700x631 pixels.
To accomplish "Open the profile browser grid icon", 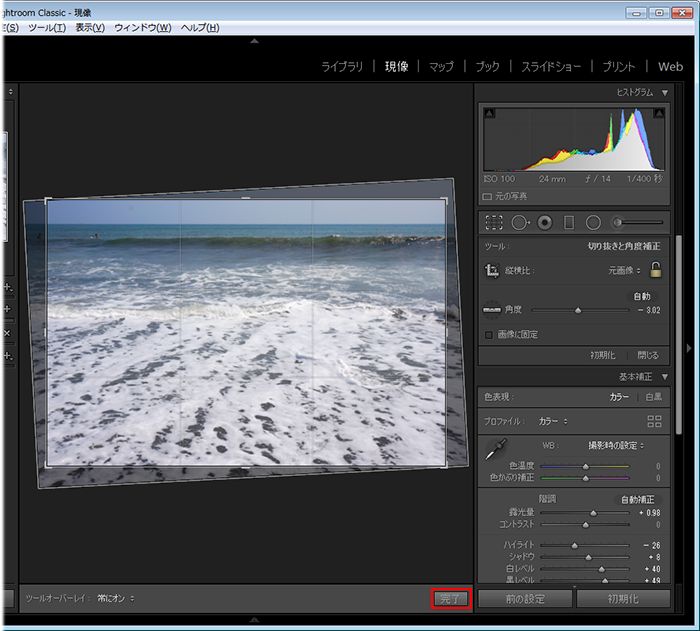I will (655, 421).
